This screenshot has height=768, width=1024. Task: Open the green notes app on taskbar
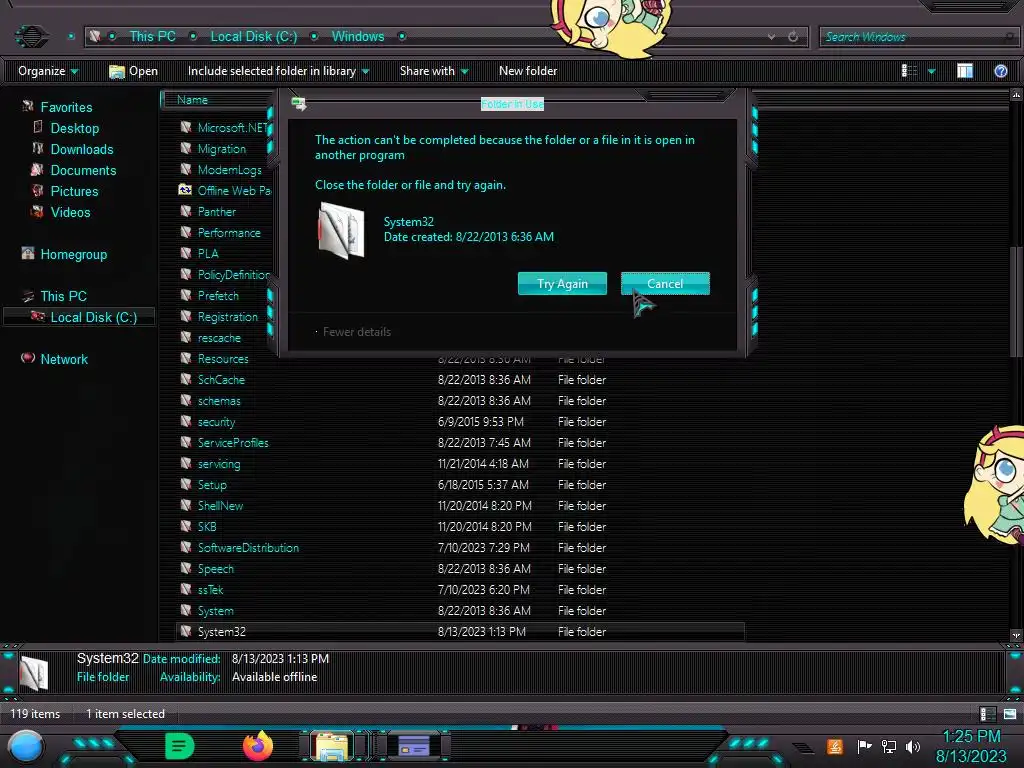179,746
